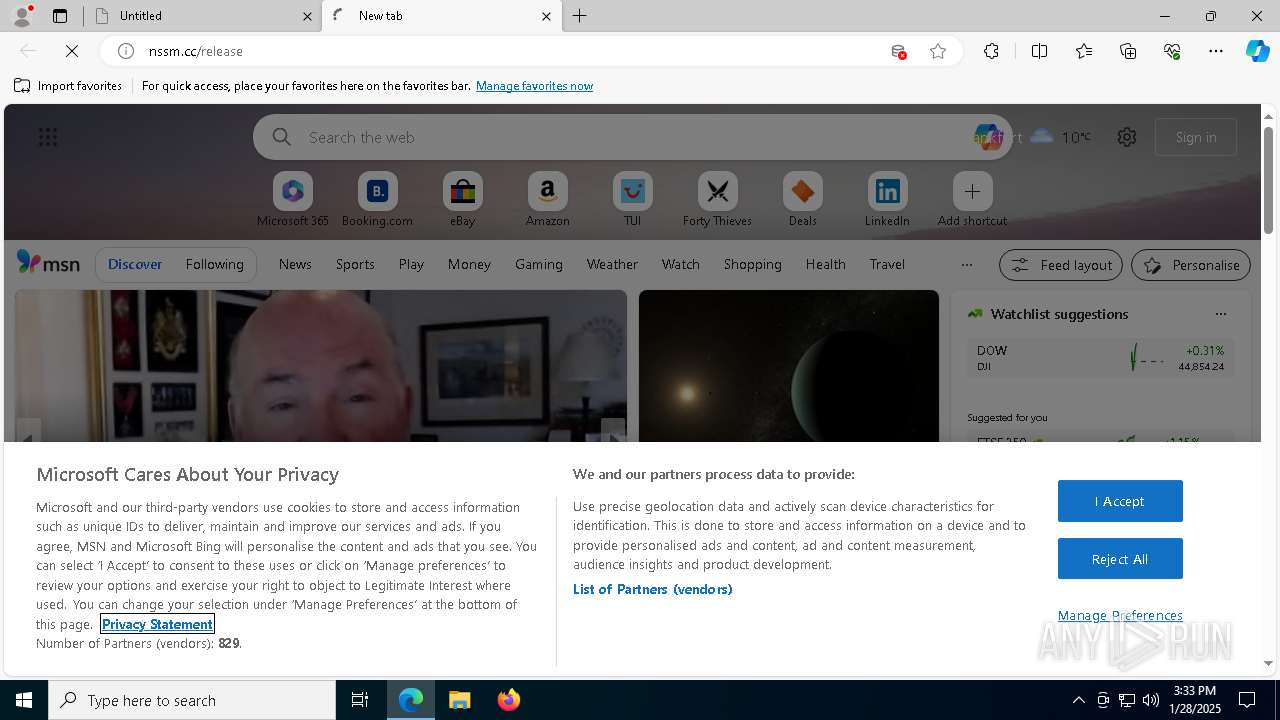Open the Sports category
This screenshot has width=1280, height=720.
pos(355,264)
